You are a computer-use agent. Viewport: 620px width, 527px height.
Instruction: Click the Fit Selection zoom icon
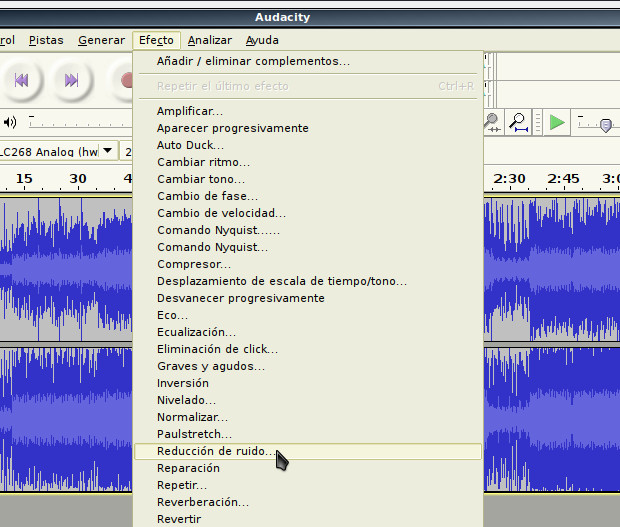[x=493, y=122]
